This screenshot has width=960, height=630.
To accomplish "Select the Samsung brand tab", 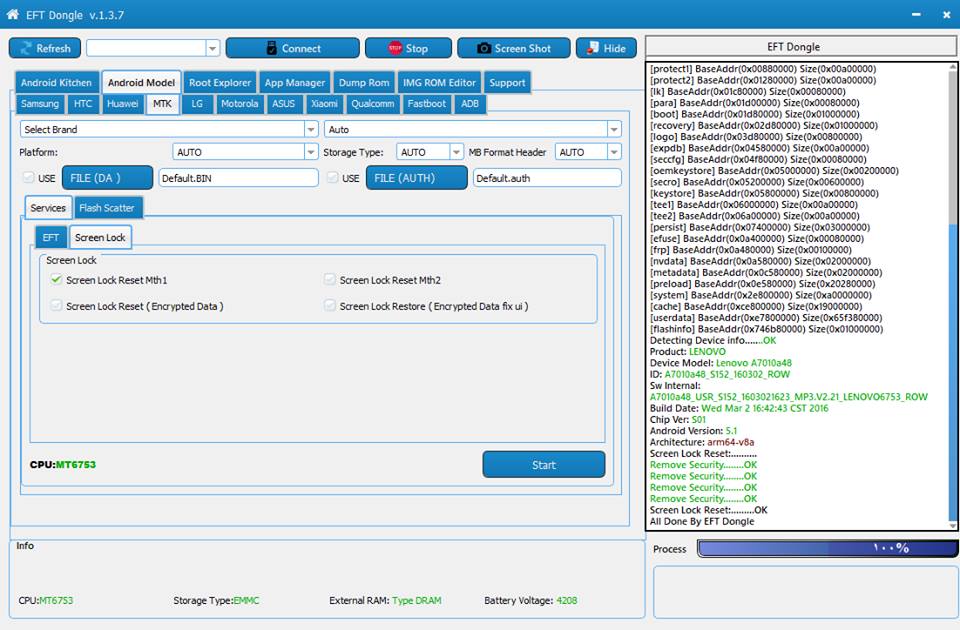I will (x=40, y=104).
